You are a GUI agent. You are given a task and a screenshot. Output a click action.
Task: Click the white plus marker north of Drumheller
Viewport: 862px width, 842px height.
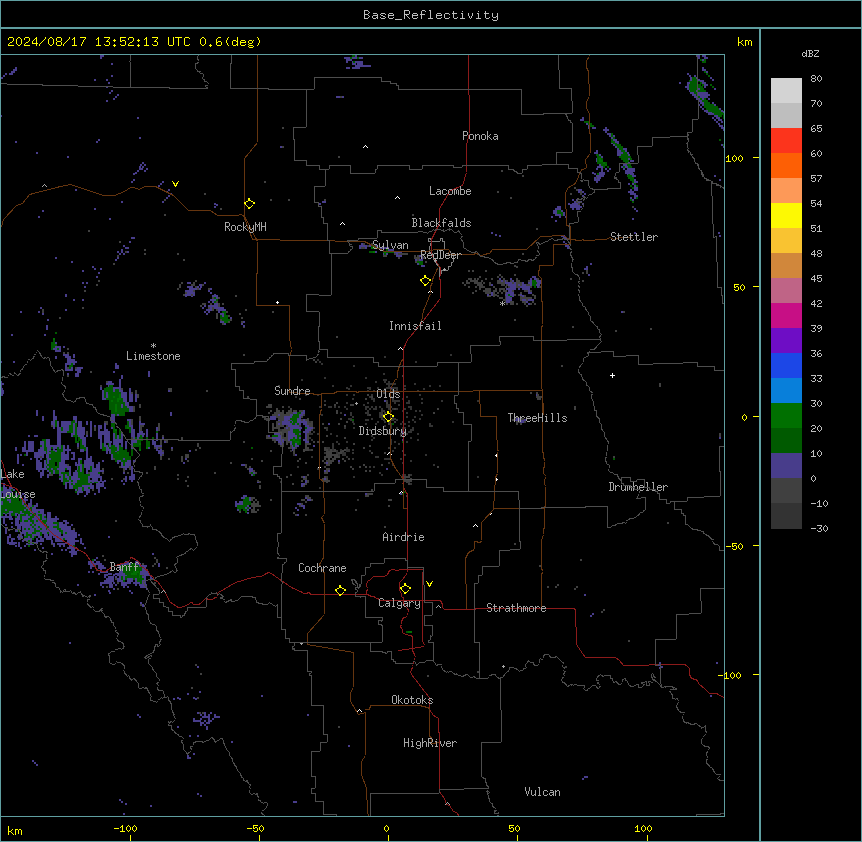(612, 375)
